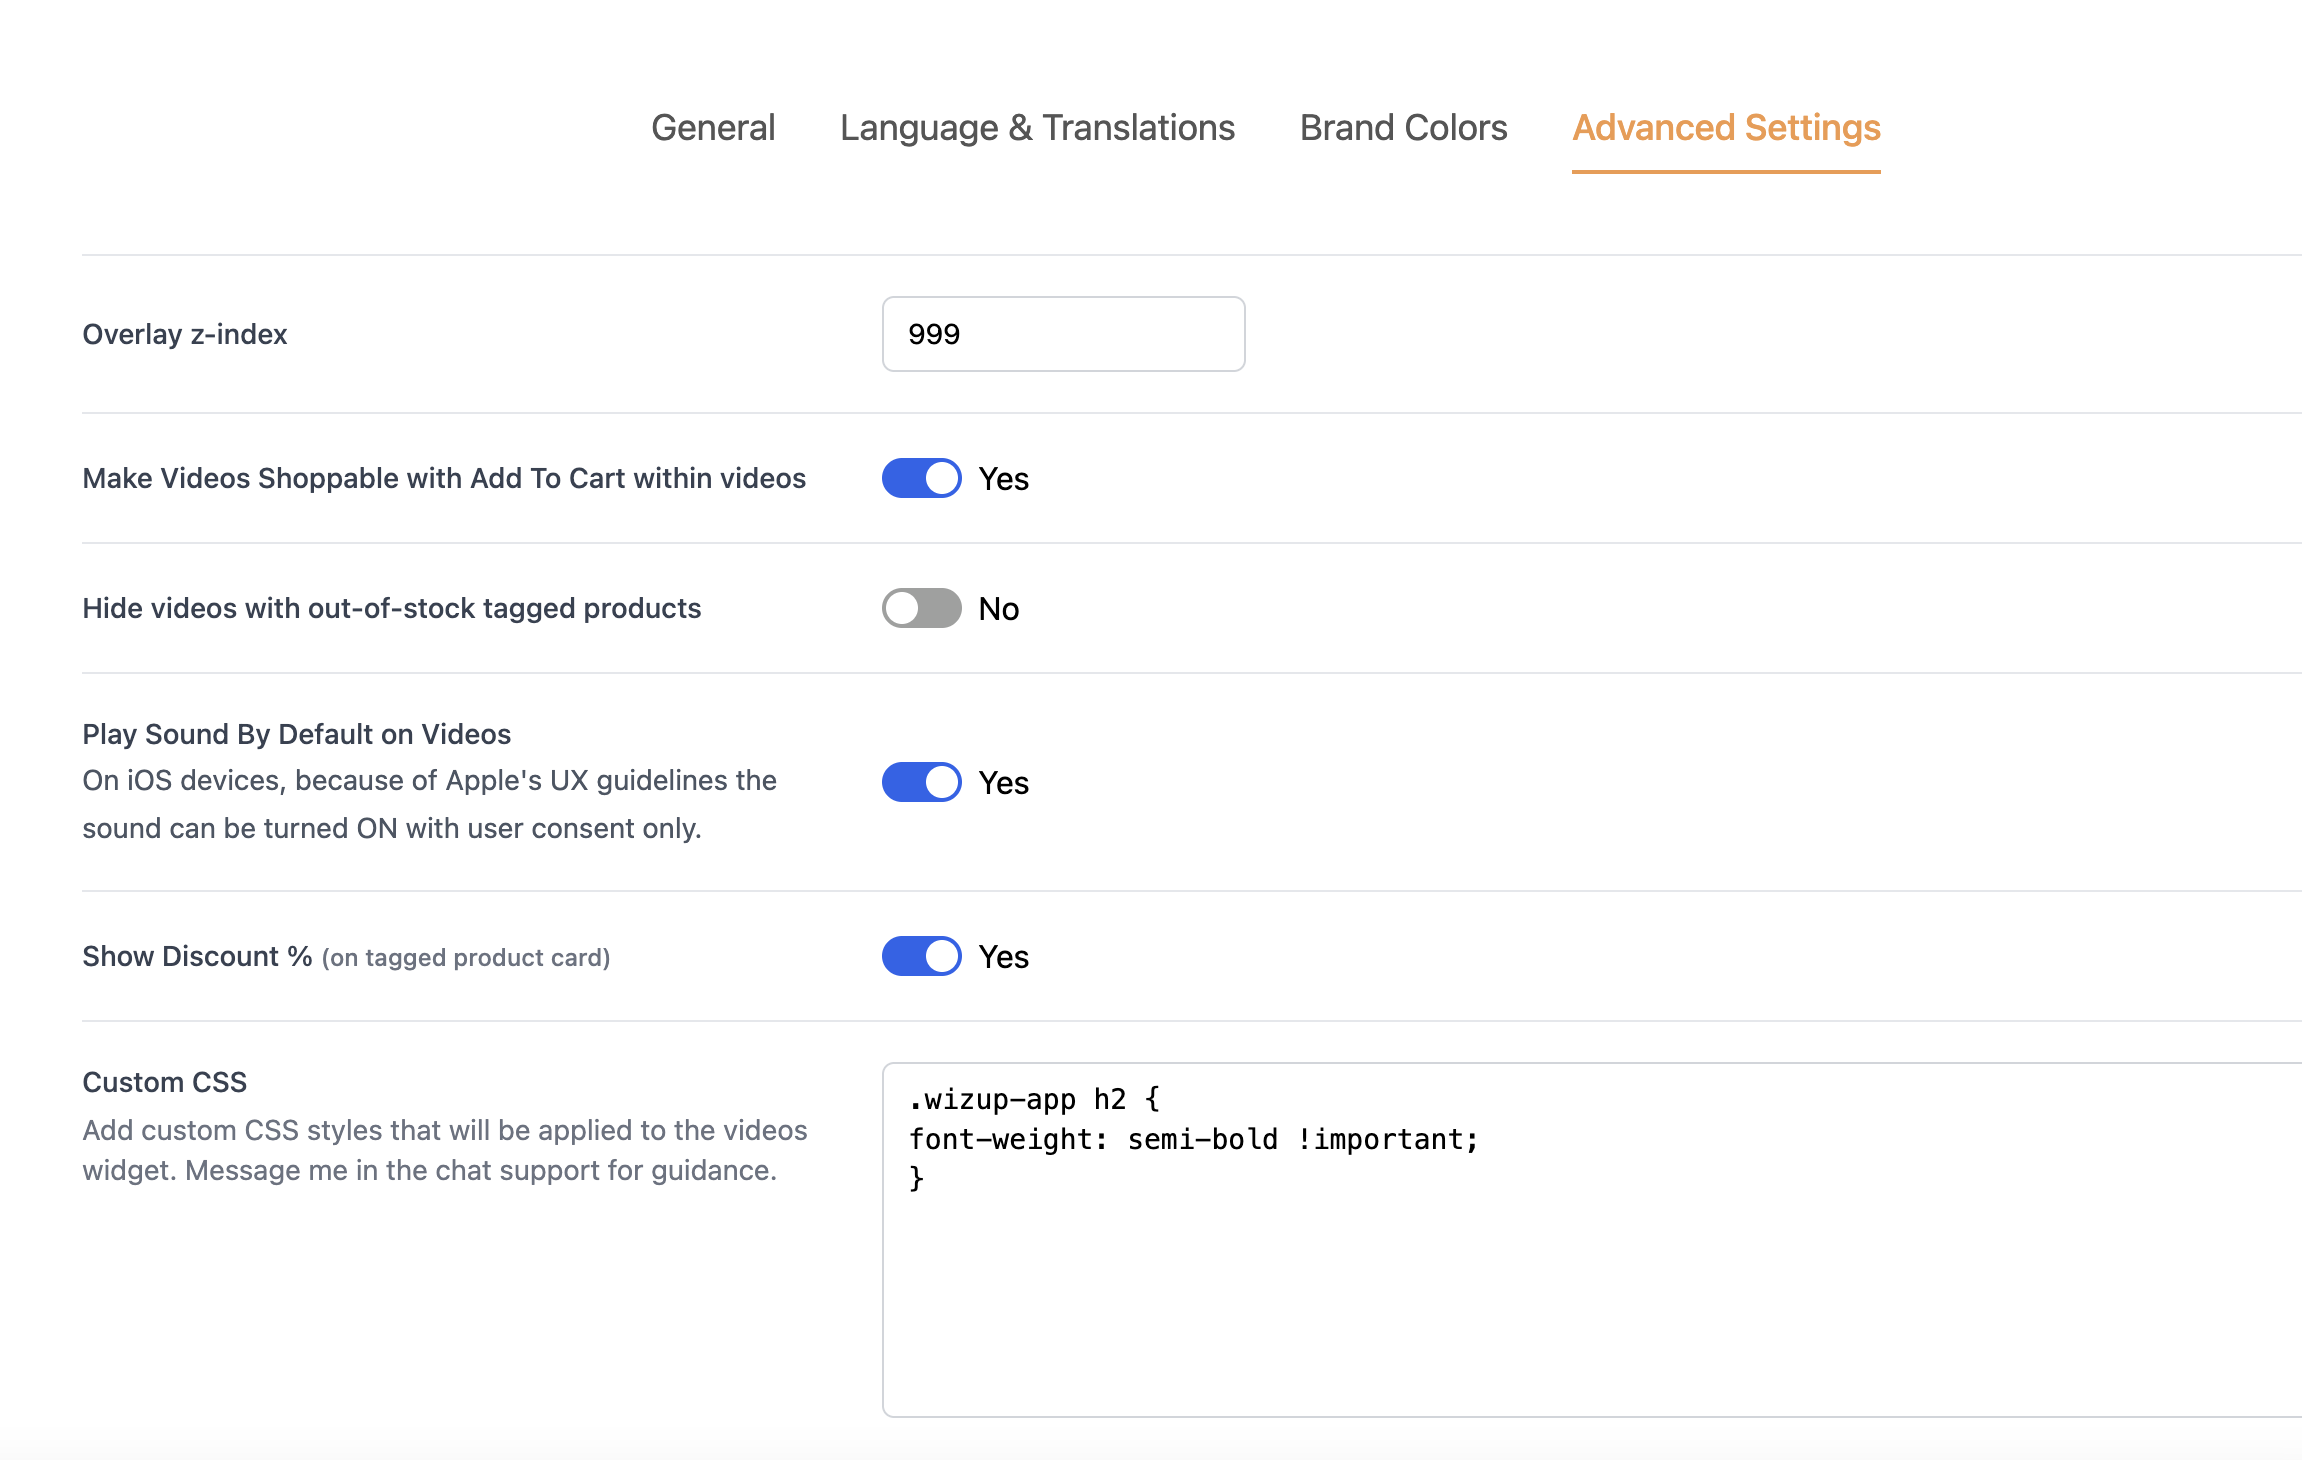The height and width of the screenshot is (1460, 2302).
Task: Disable Make Videos Shoppable toggle
Action: tap(921, 478)
